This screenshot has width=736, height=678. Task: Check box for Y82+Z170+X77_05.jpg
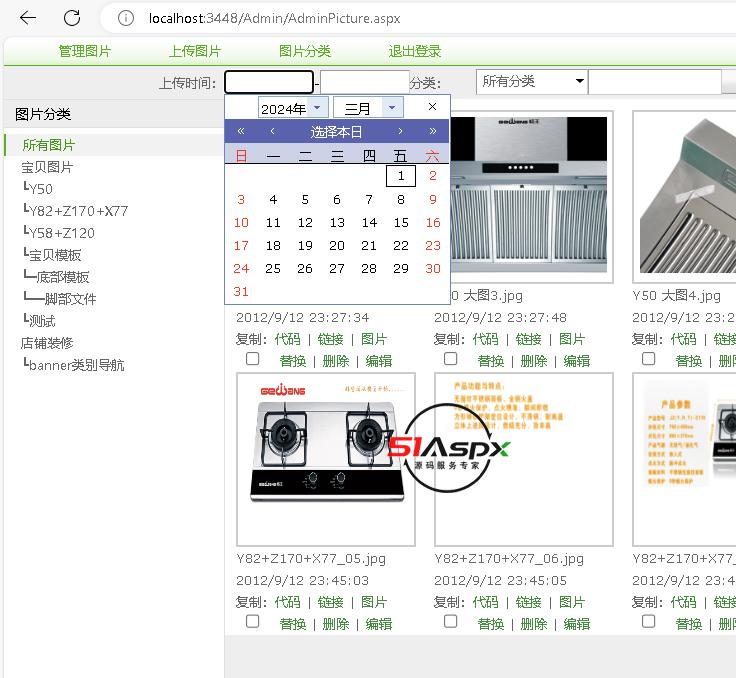coord(253,622)
